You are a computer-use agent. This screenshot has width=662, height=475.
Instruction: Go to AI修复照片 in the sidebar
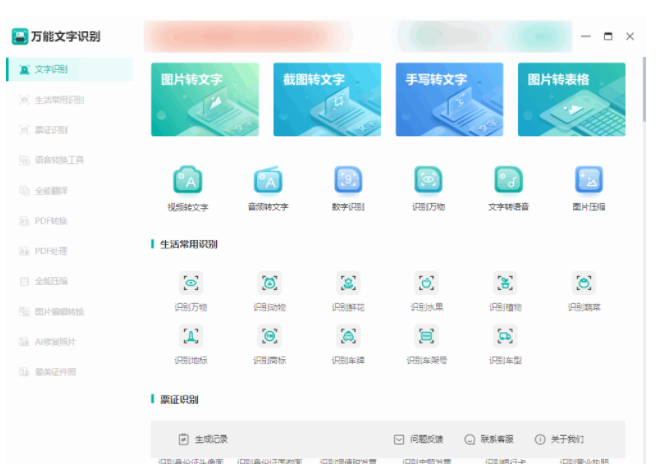pos(55,342)
